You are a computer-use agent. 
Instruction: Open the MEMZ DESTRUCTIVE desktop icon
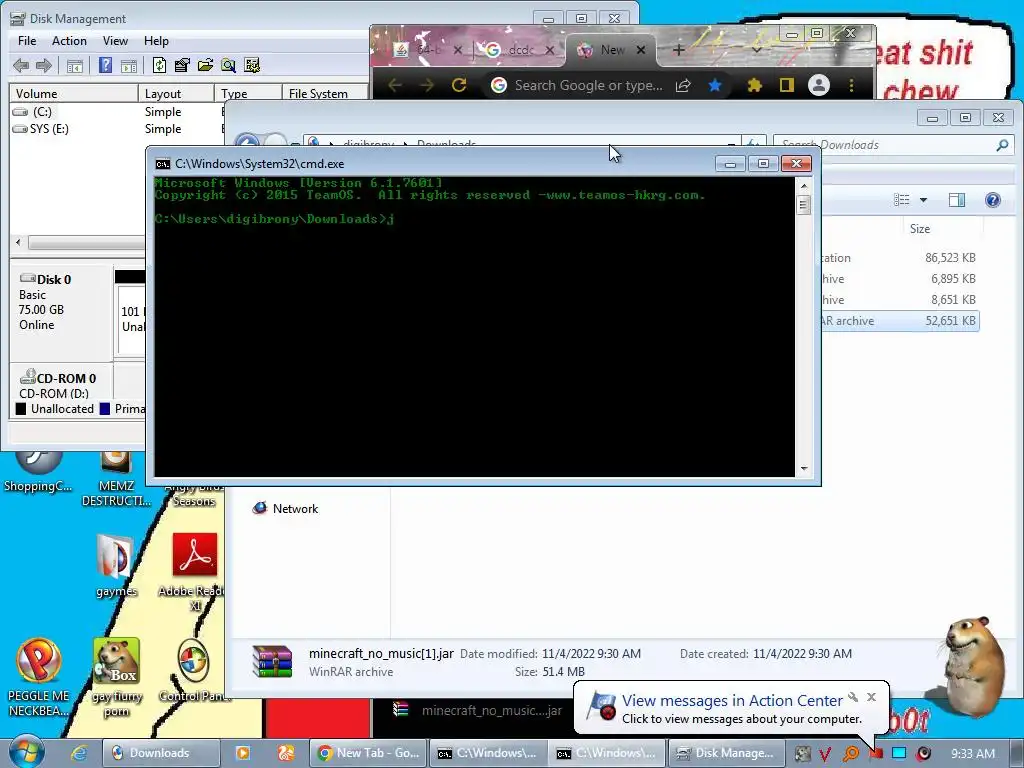tap(116, 479)
